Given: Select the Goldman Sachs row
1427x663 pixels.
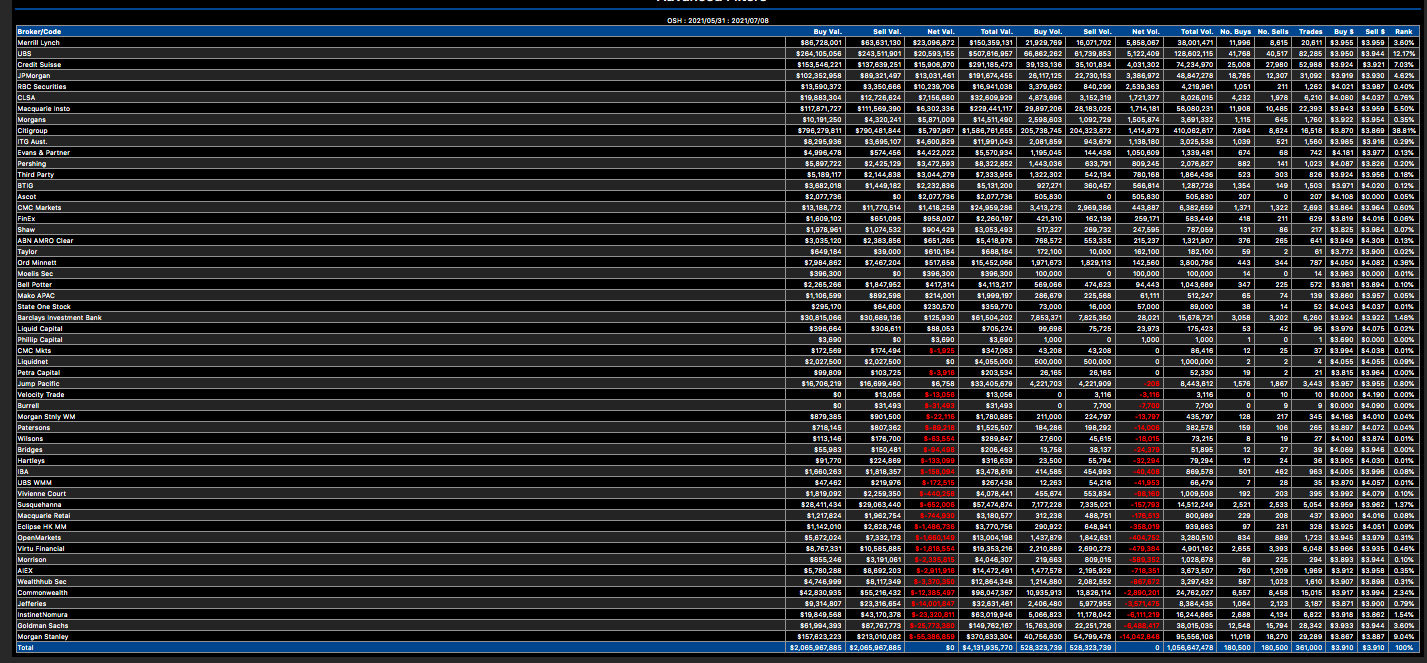Looking at the screenshot, I should click(x=717, y=626).
